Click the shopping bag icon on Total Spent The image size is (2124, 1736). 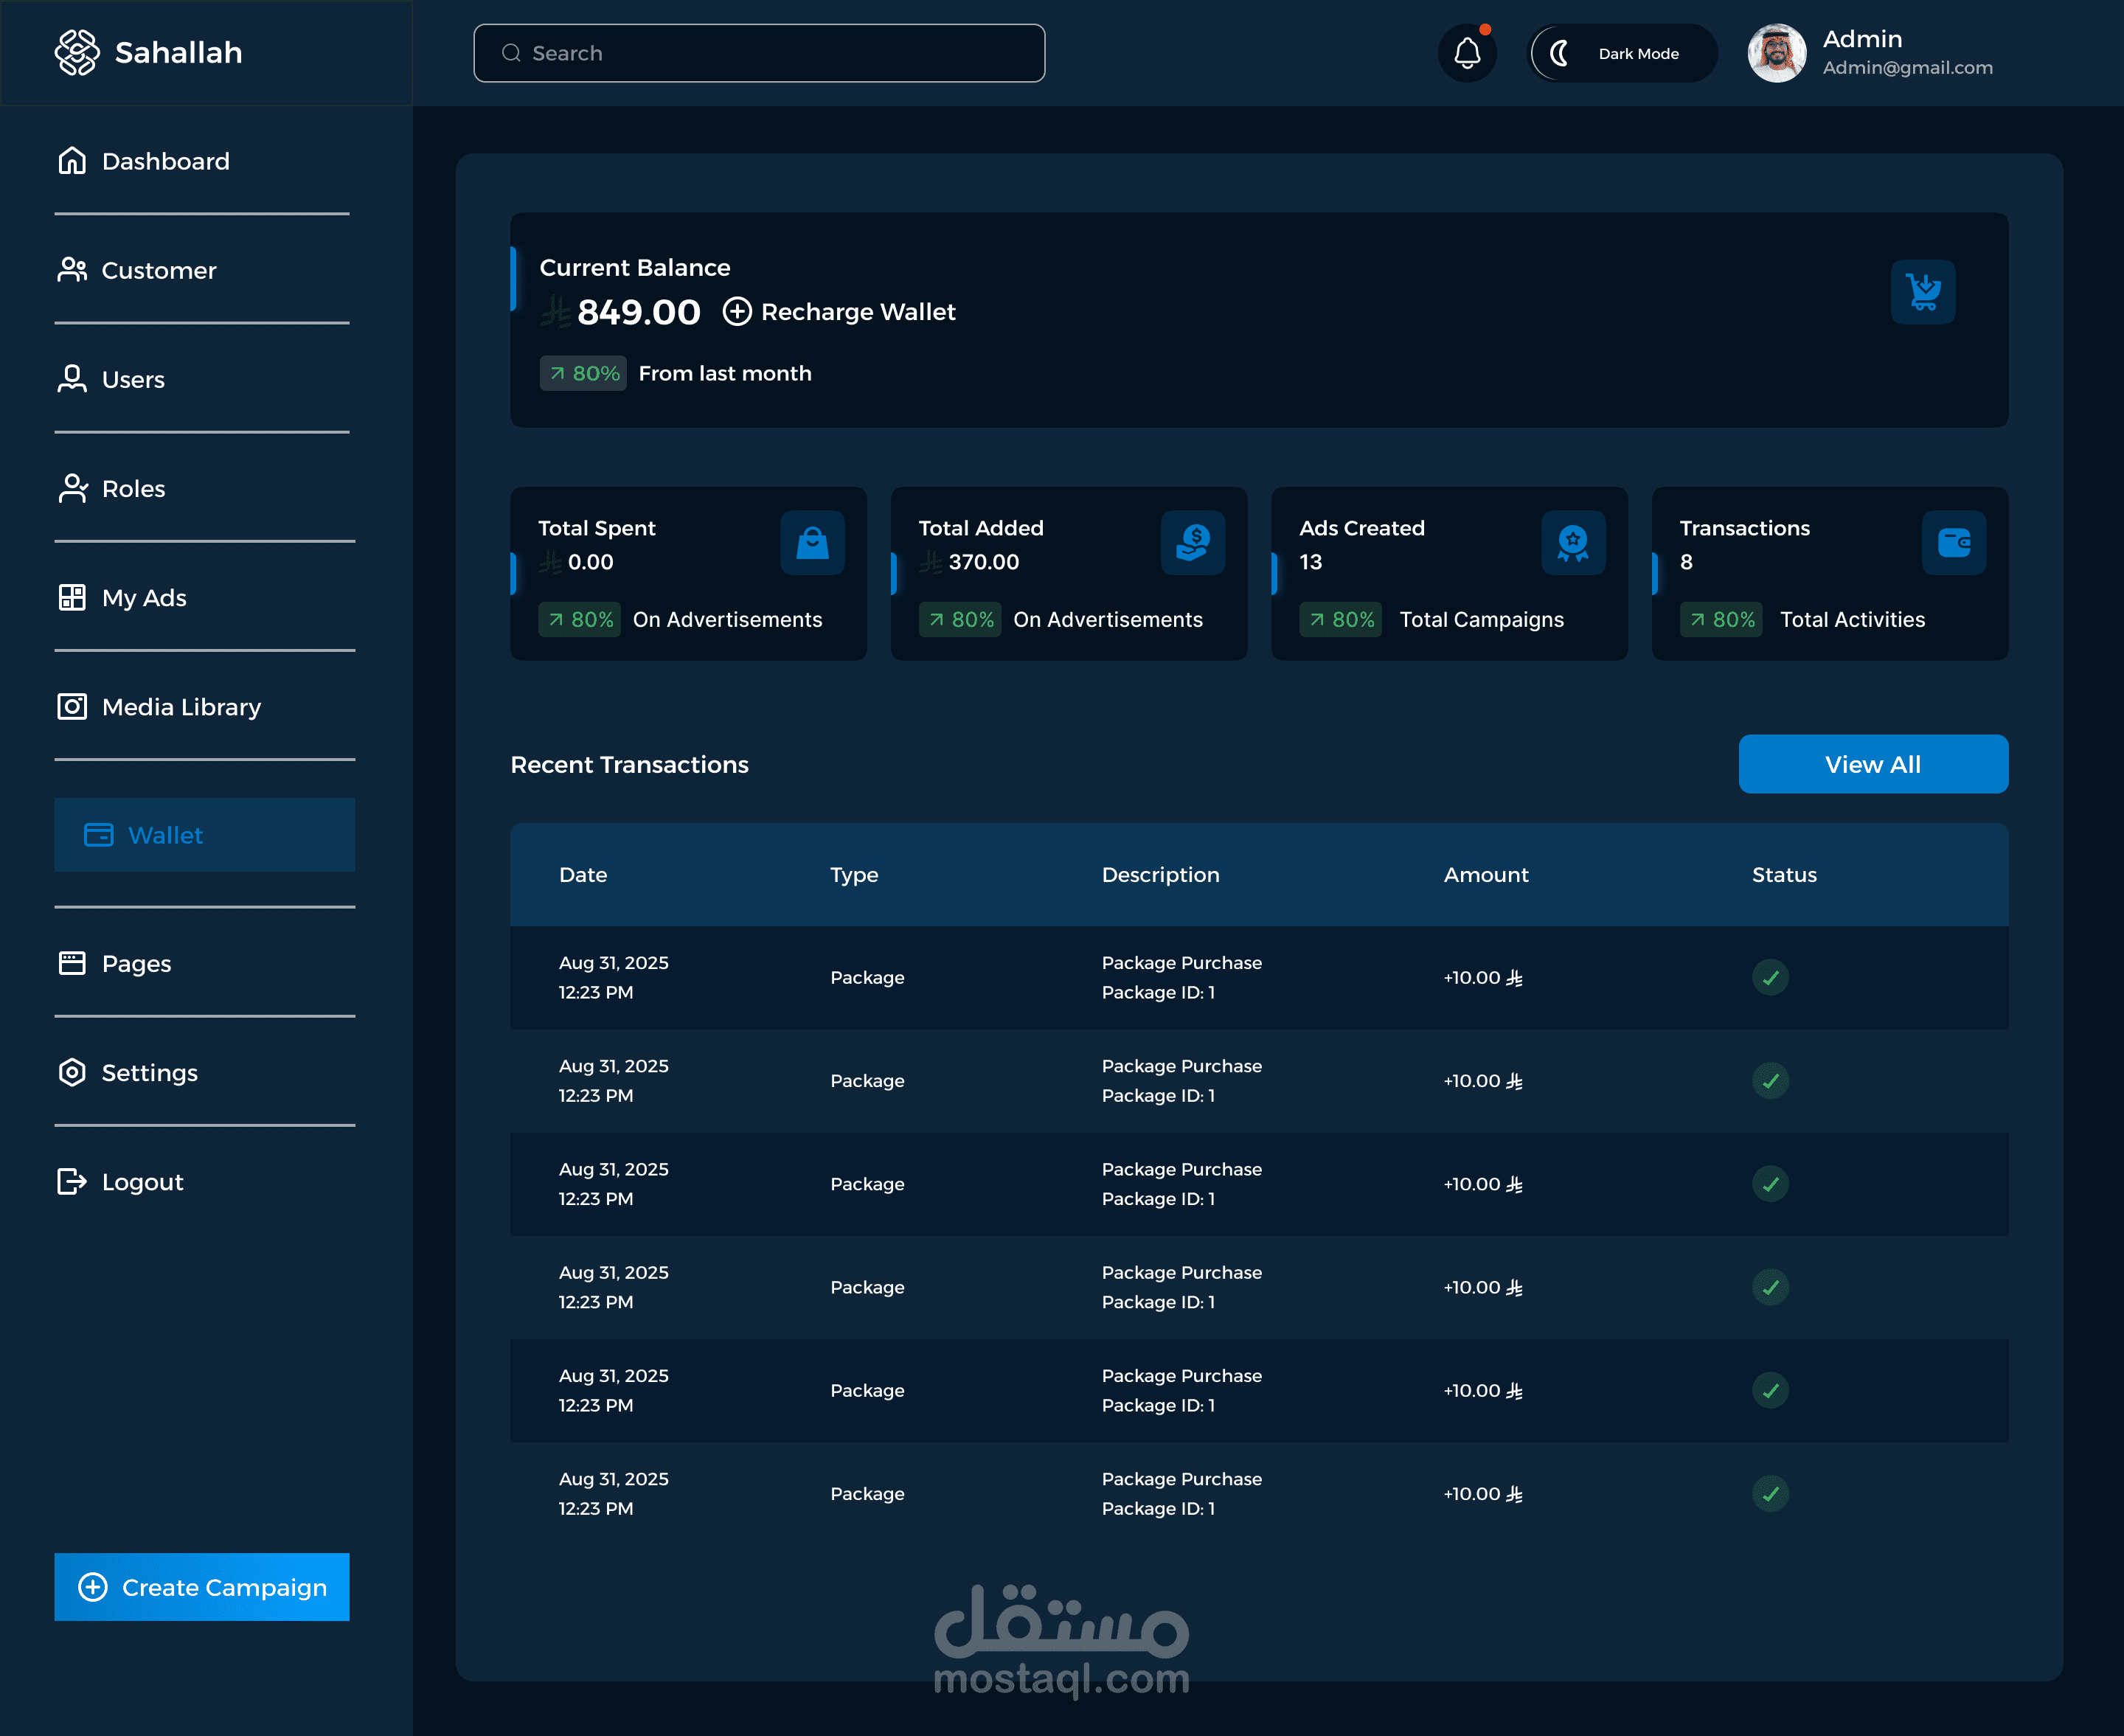[812, 543]
